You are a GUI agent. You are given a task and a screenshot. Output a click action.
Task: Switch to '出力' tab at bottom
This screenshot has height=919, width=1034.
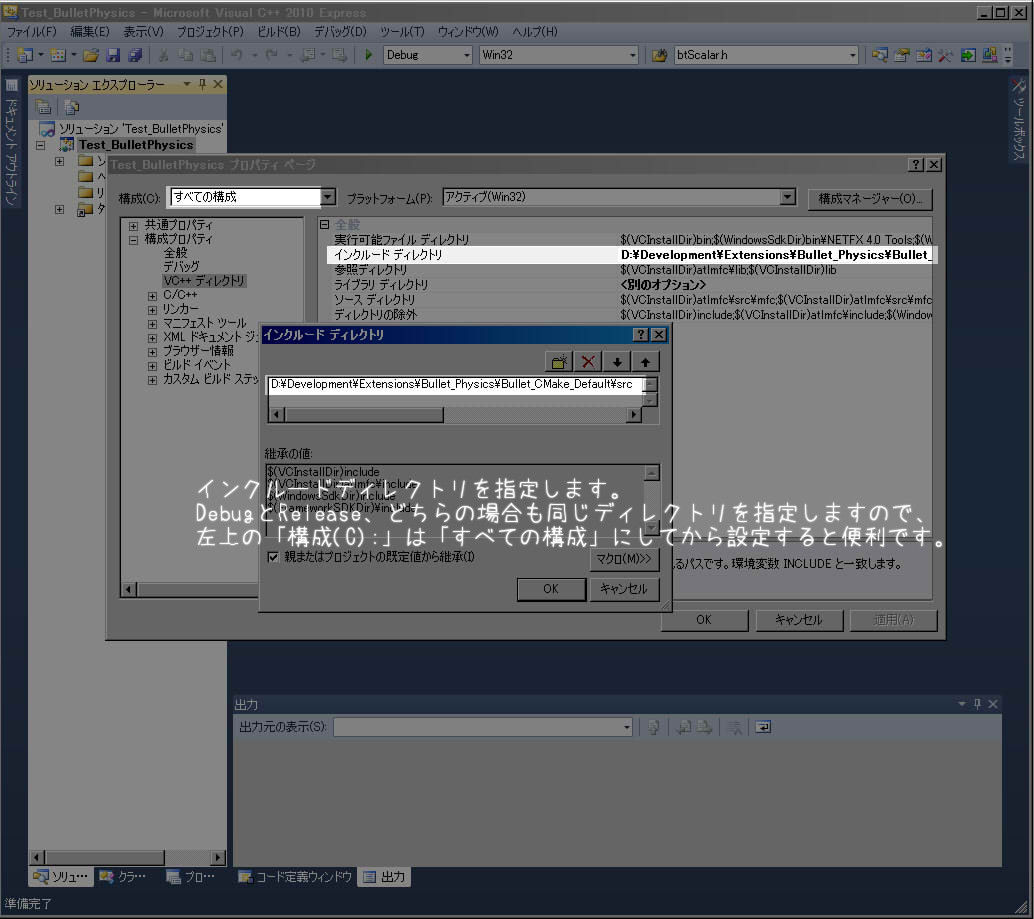pyautogui.click(x=384, y=877)
